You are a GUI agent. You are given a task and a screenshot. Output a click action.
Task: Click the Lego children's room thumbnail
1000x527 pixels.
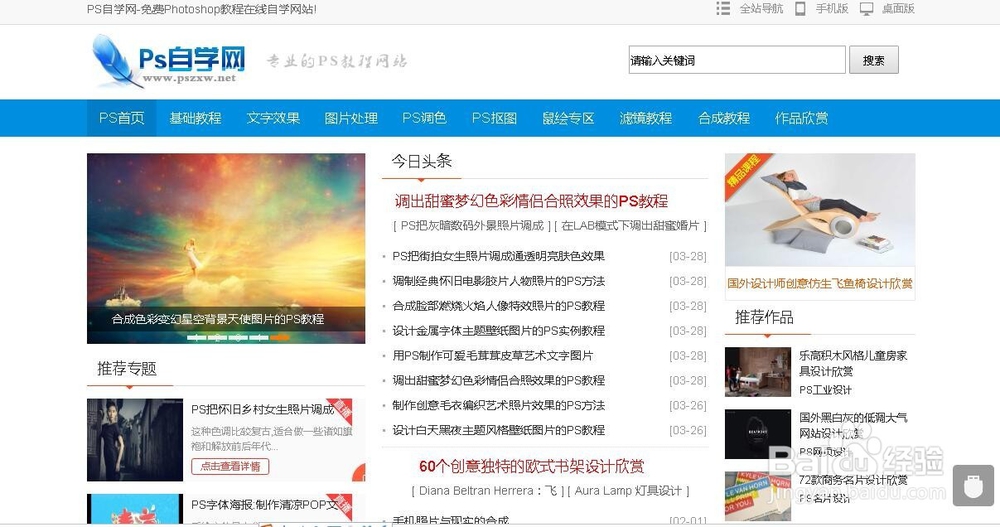(758, 371)
